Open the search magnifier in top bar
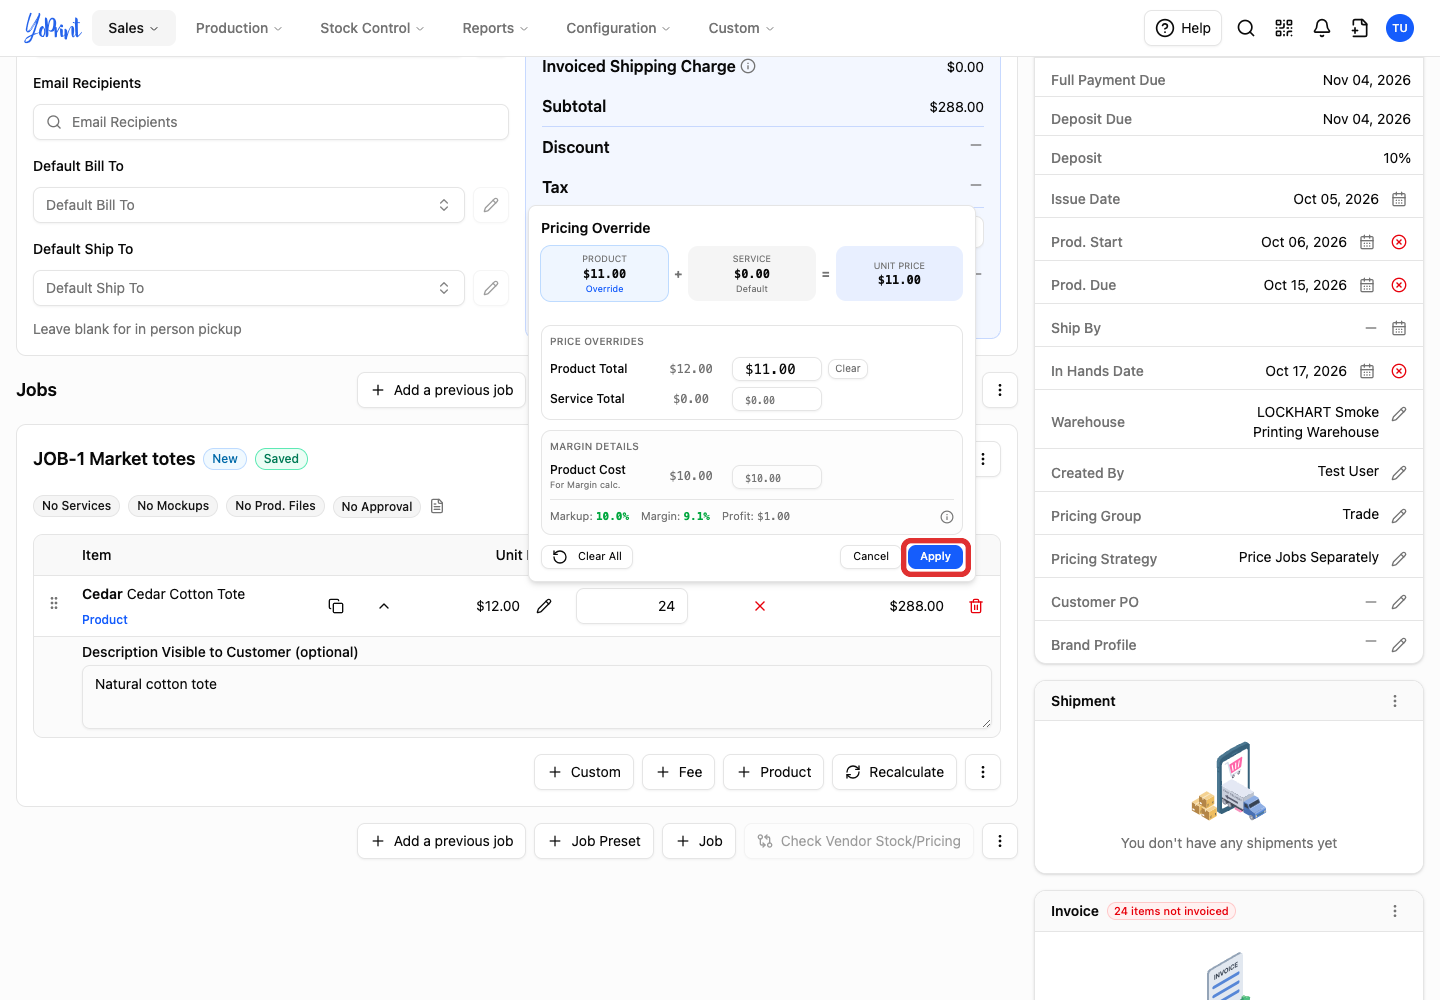1440x1000 pixels. (1246, 28)
